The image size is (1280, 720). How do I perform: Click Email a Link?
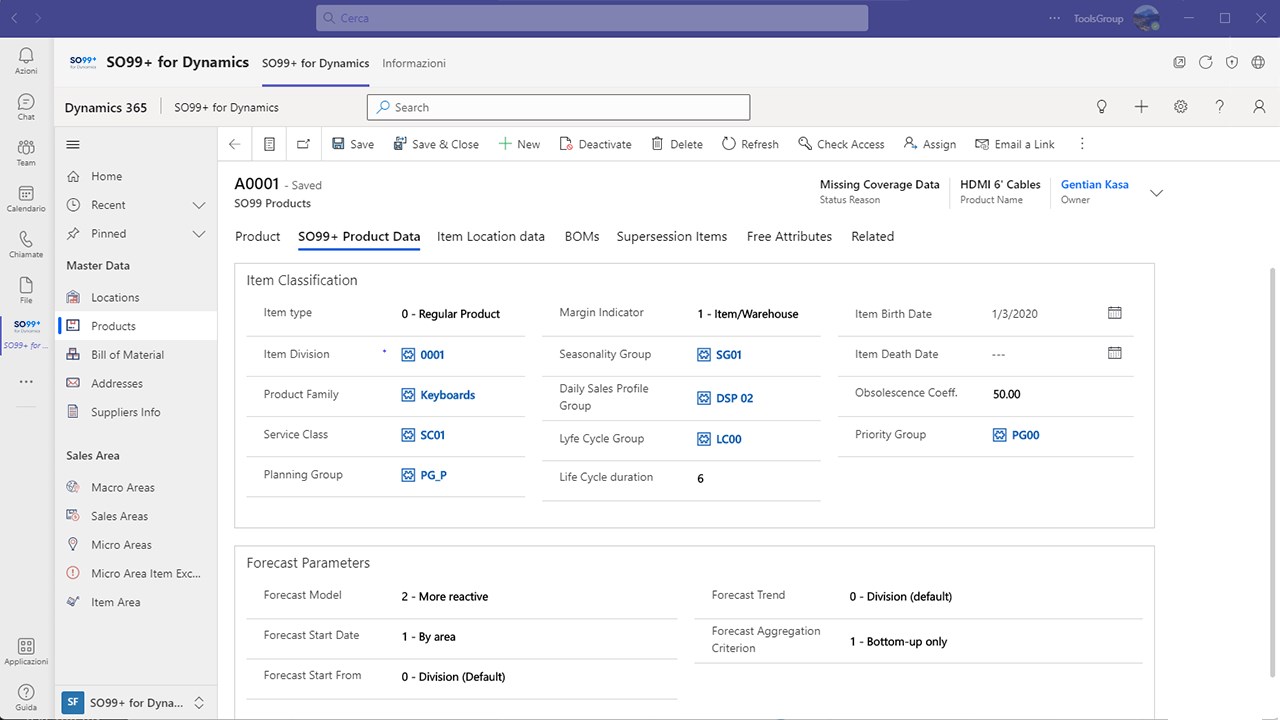point(1015,144)
